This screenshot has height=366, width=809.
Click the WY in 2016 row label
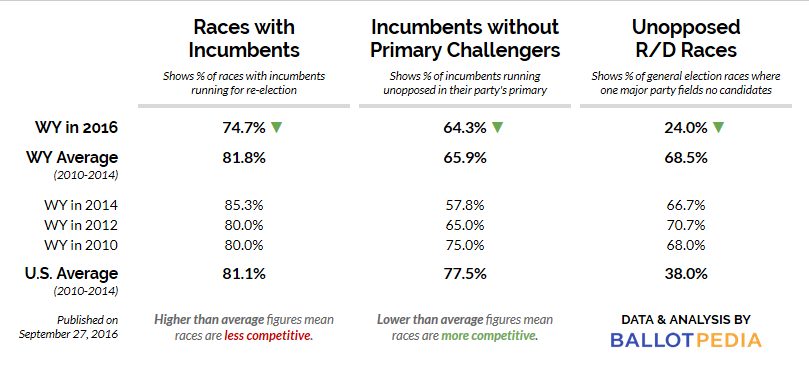pyautogui.click(x=76, y=128)
